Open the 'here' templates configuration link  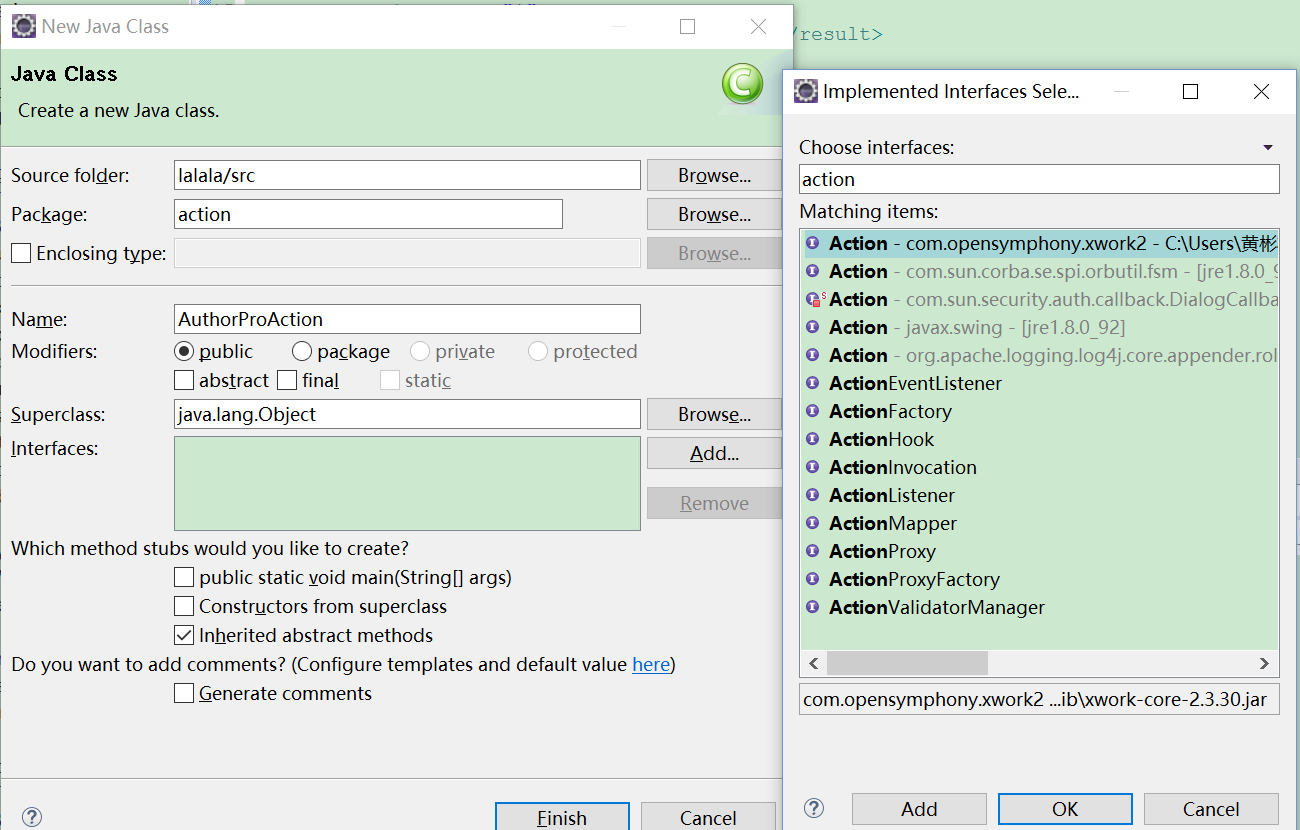(x=651, y=664)
